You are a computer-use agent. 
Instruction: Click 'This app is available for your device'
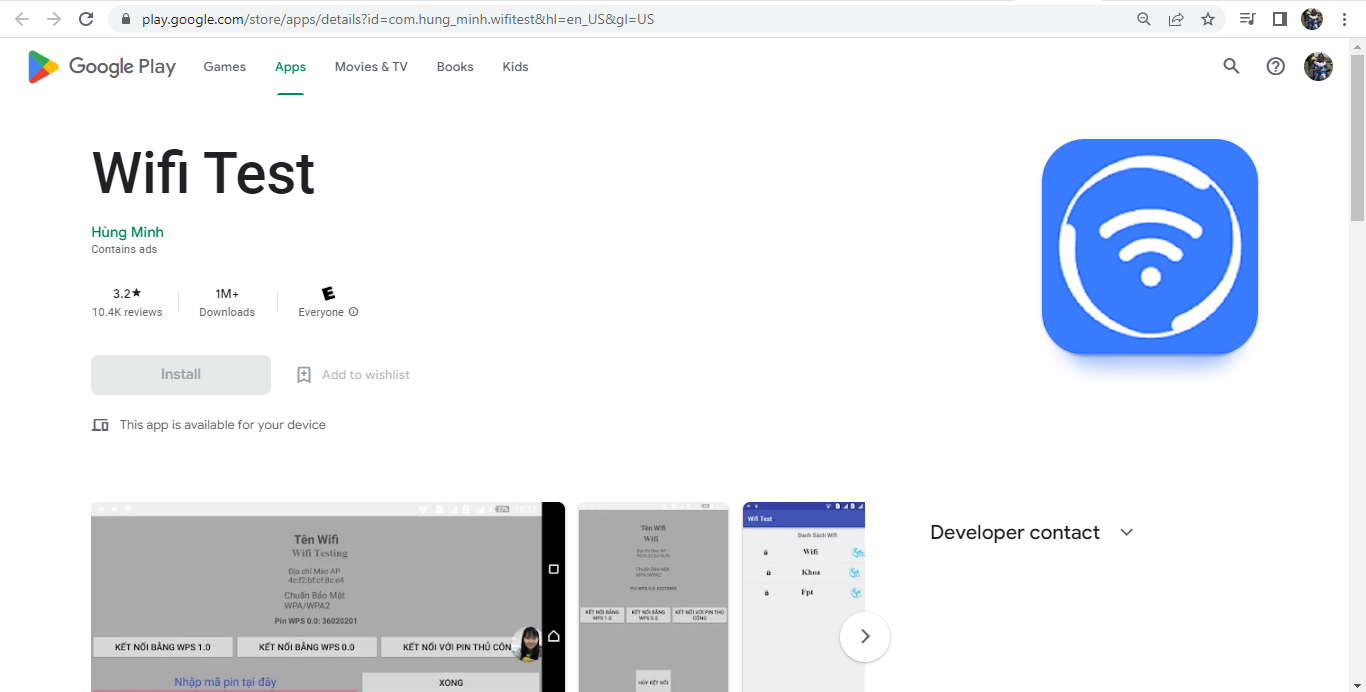[x=223, y=425]
